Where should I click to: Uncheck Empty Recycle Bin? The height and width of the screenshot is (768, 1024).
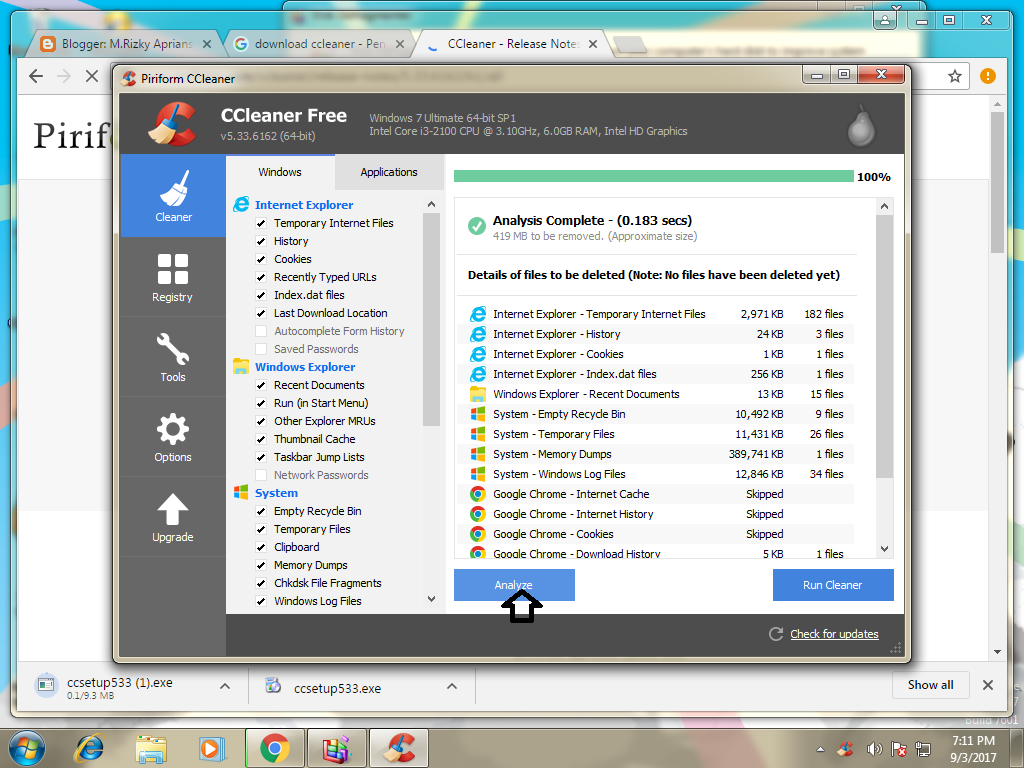pyautogui.click(x=261, y=511)
